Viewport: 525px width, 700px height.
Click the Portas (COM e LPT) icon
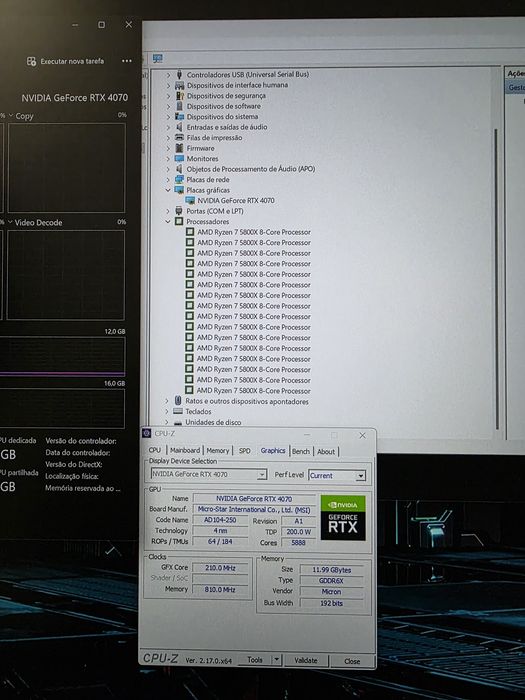[x=179, y=211]
